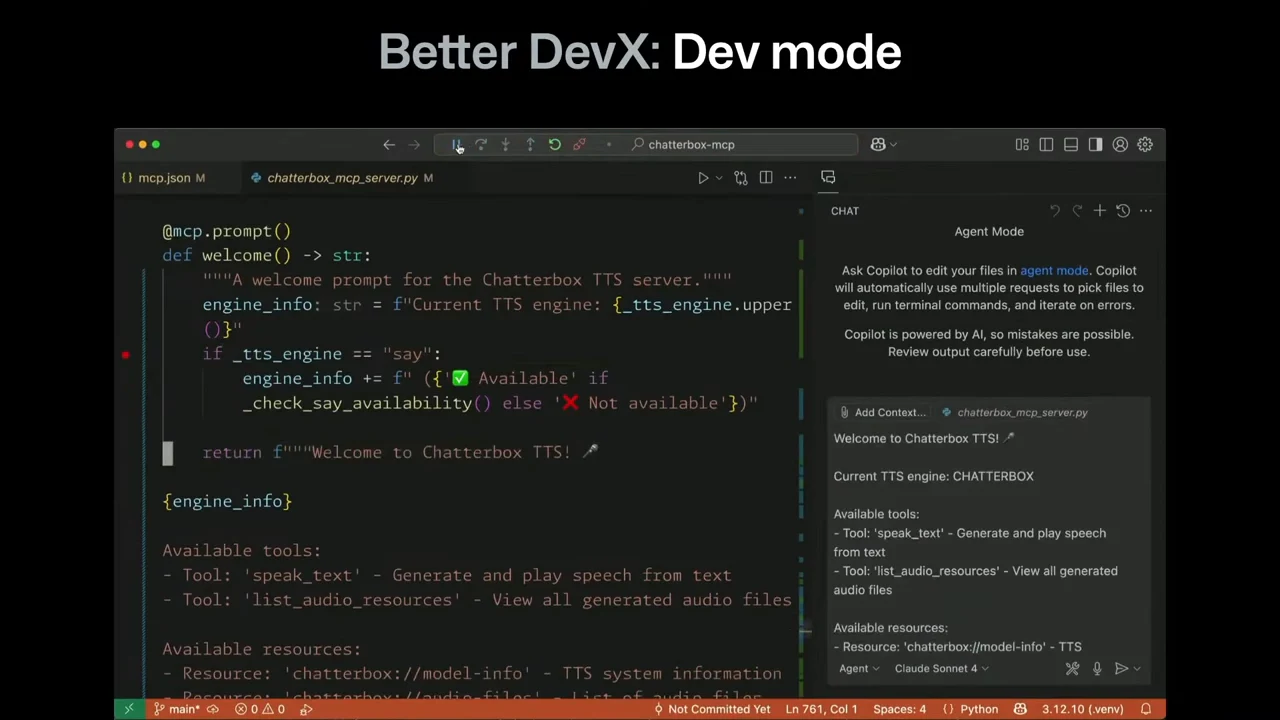Expand the run button dropdown chevron
The height and width of the screenshot is (720, 1280).
[x=718, y=178]
